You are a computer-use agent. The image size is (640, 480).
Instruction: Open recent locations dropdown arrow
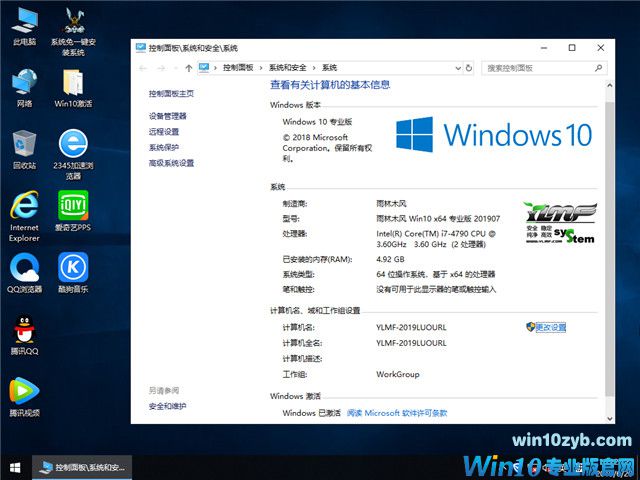[x=176, y=68]
